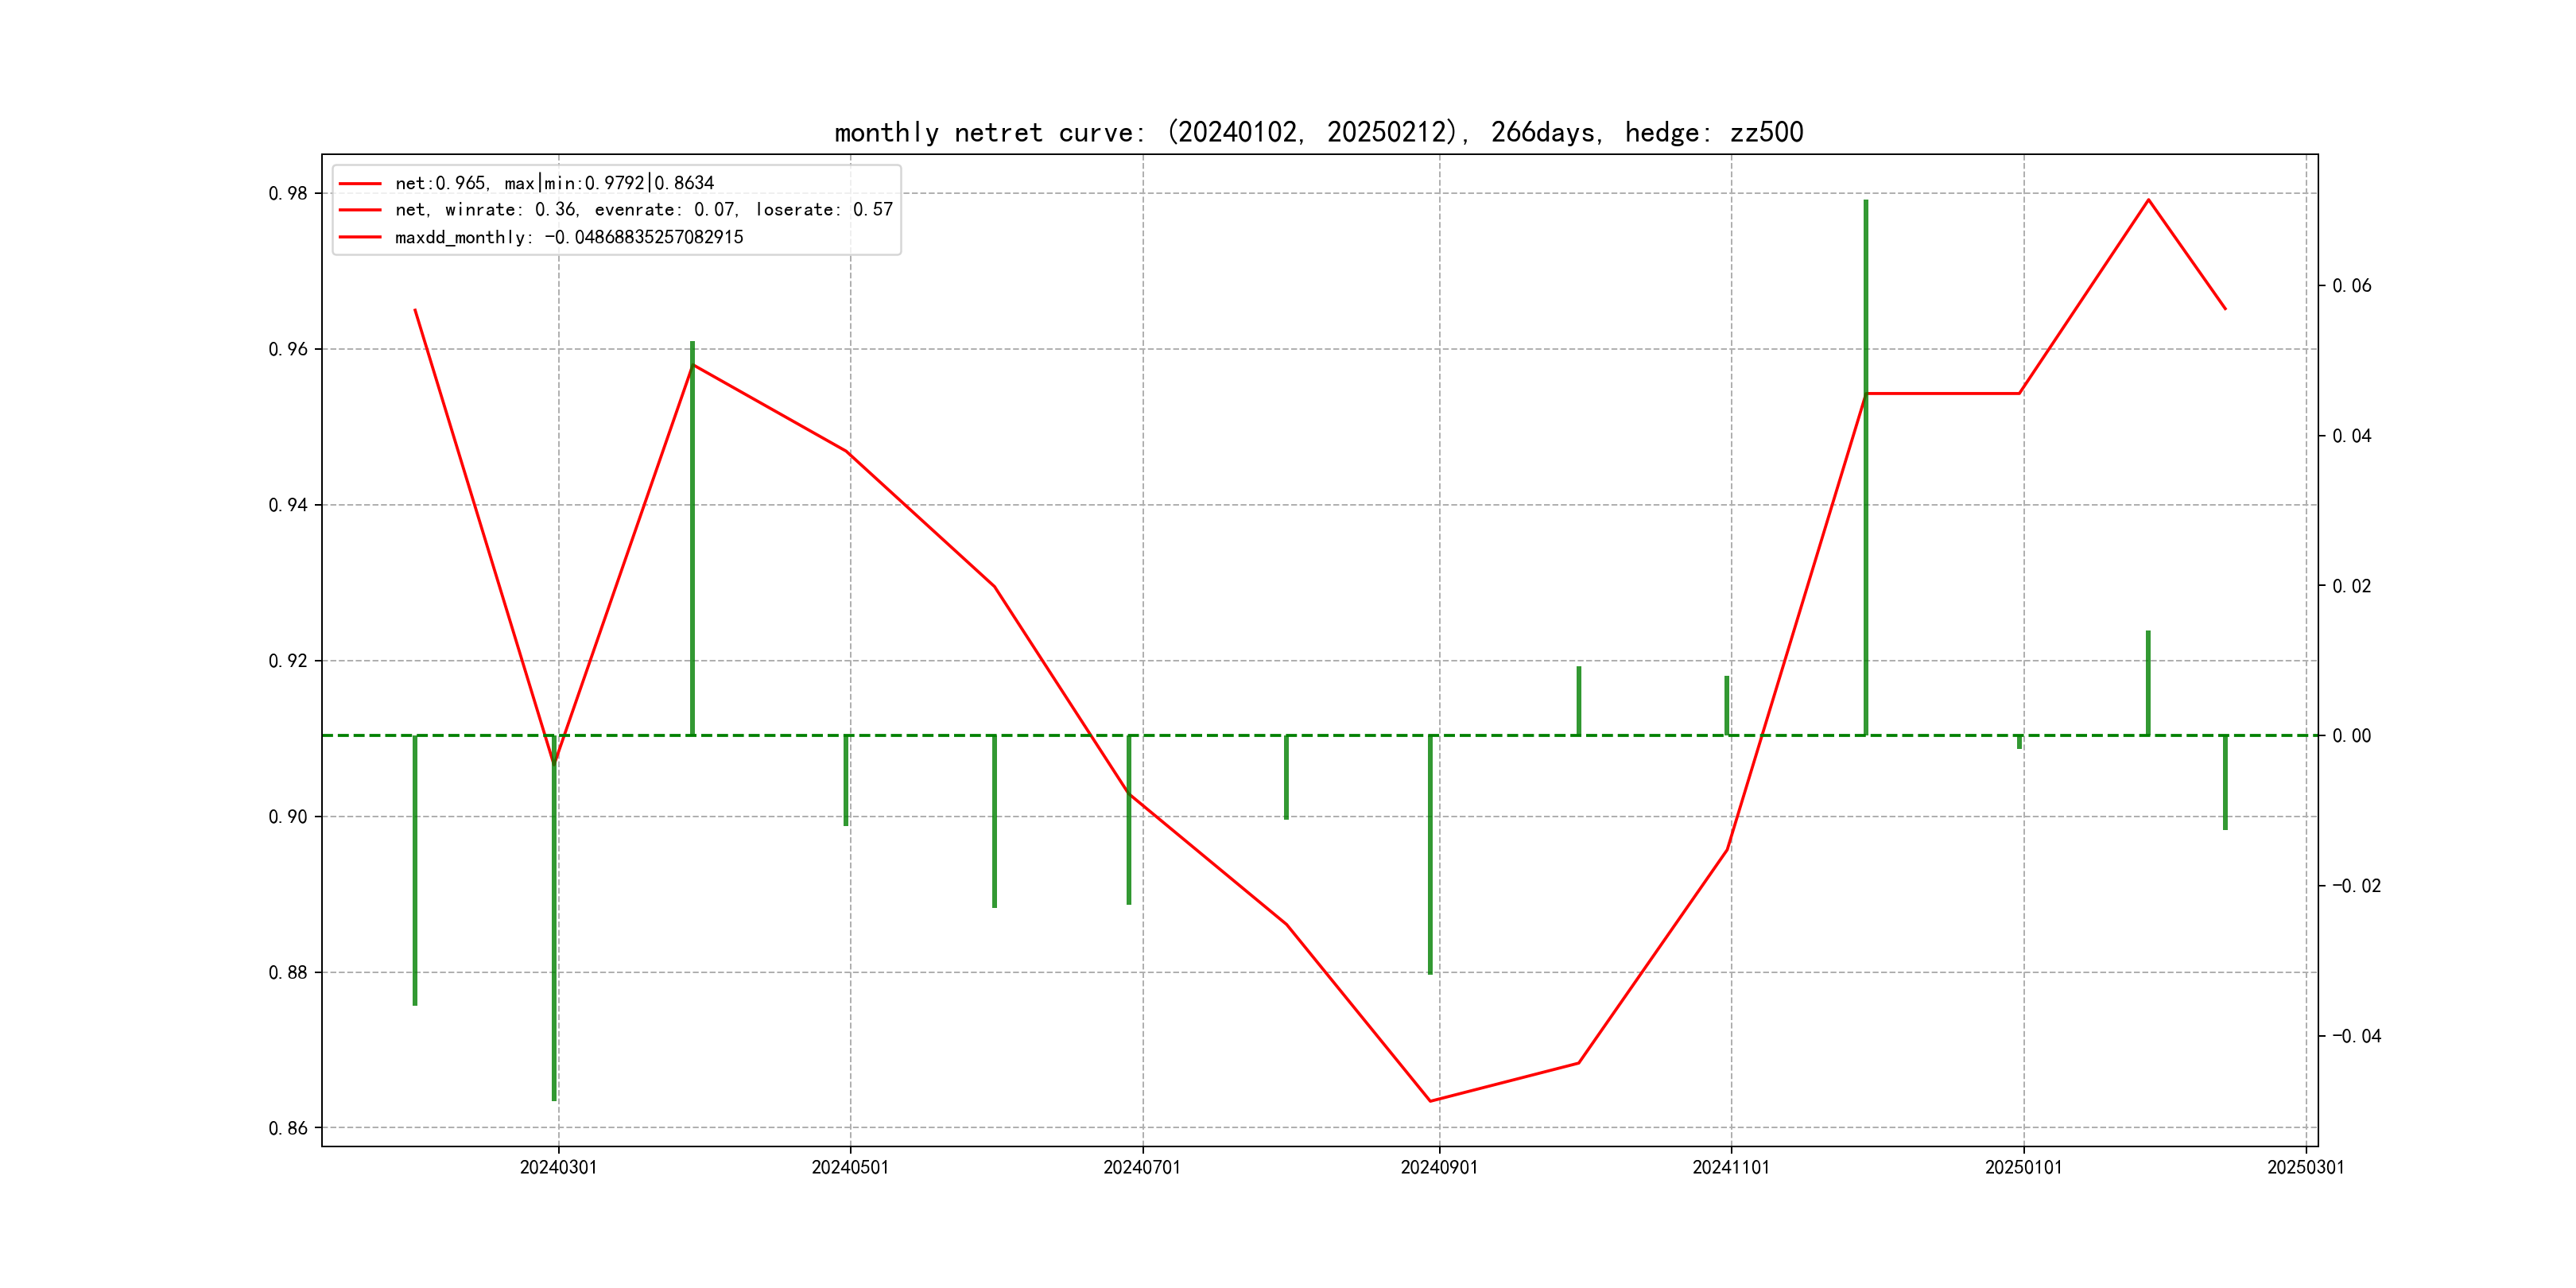Viewport: 2576px width, 1288px height.
Task: Click the 20240901 x-axis label
Action: point(1439,1168)
